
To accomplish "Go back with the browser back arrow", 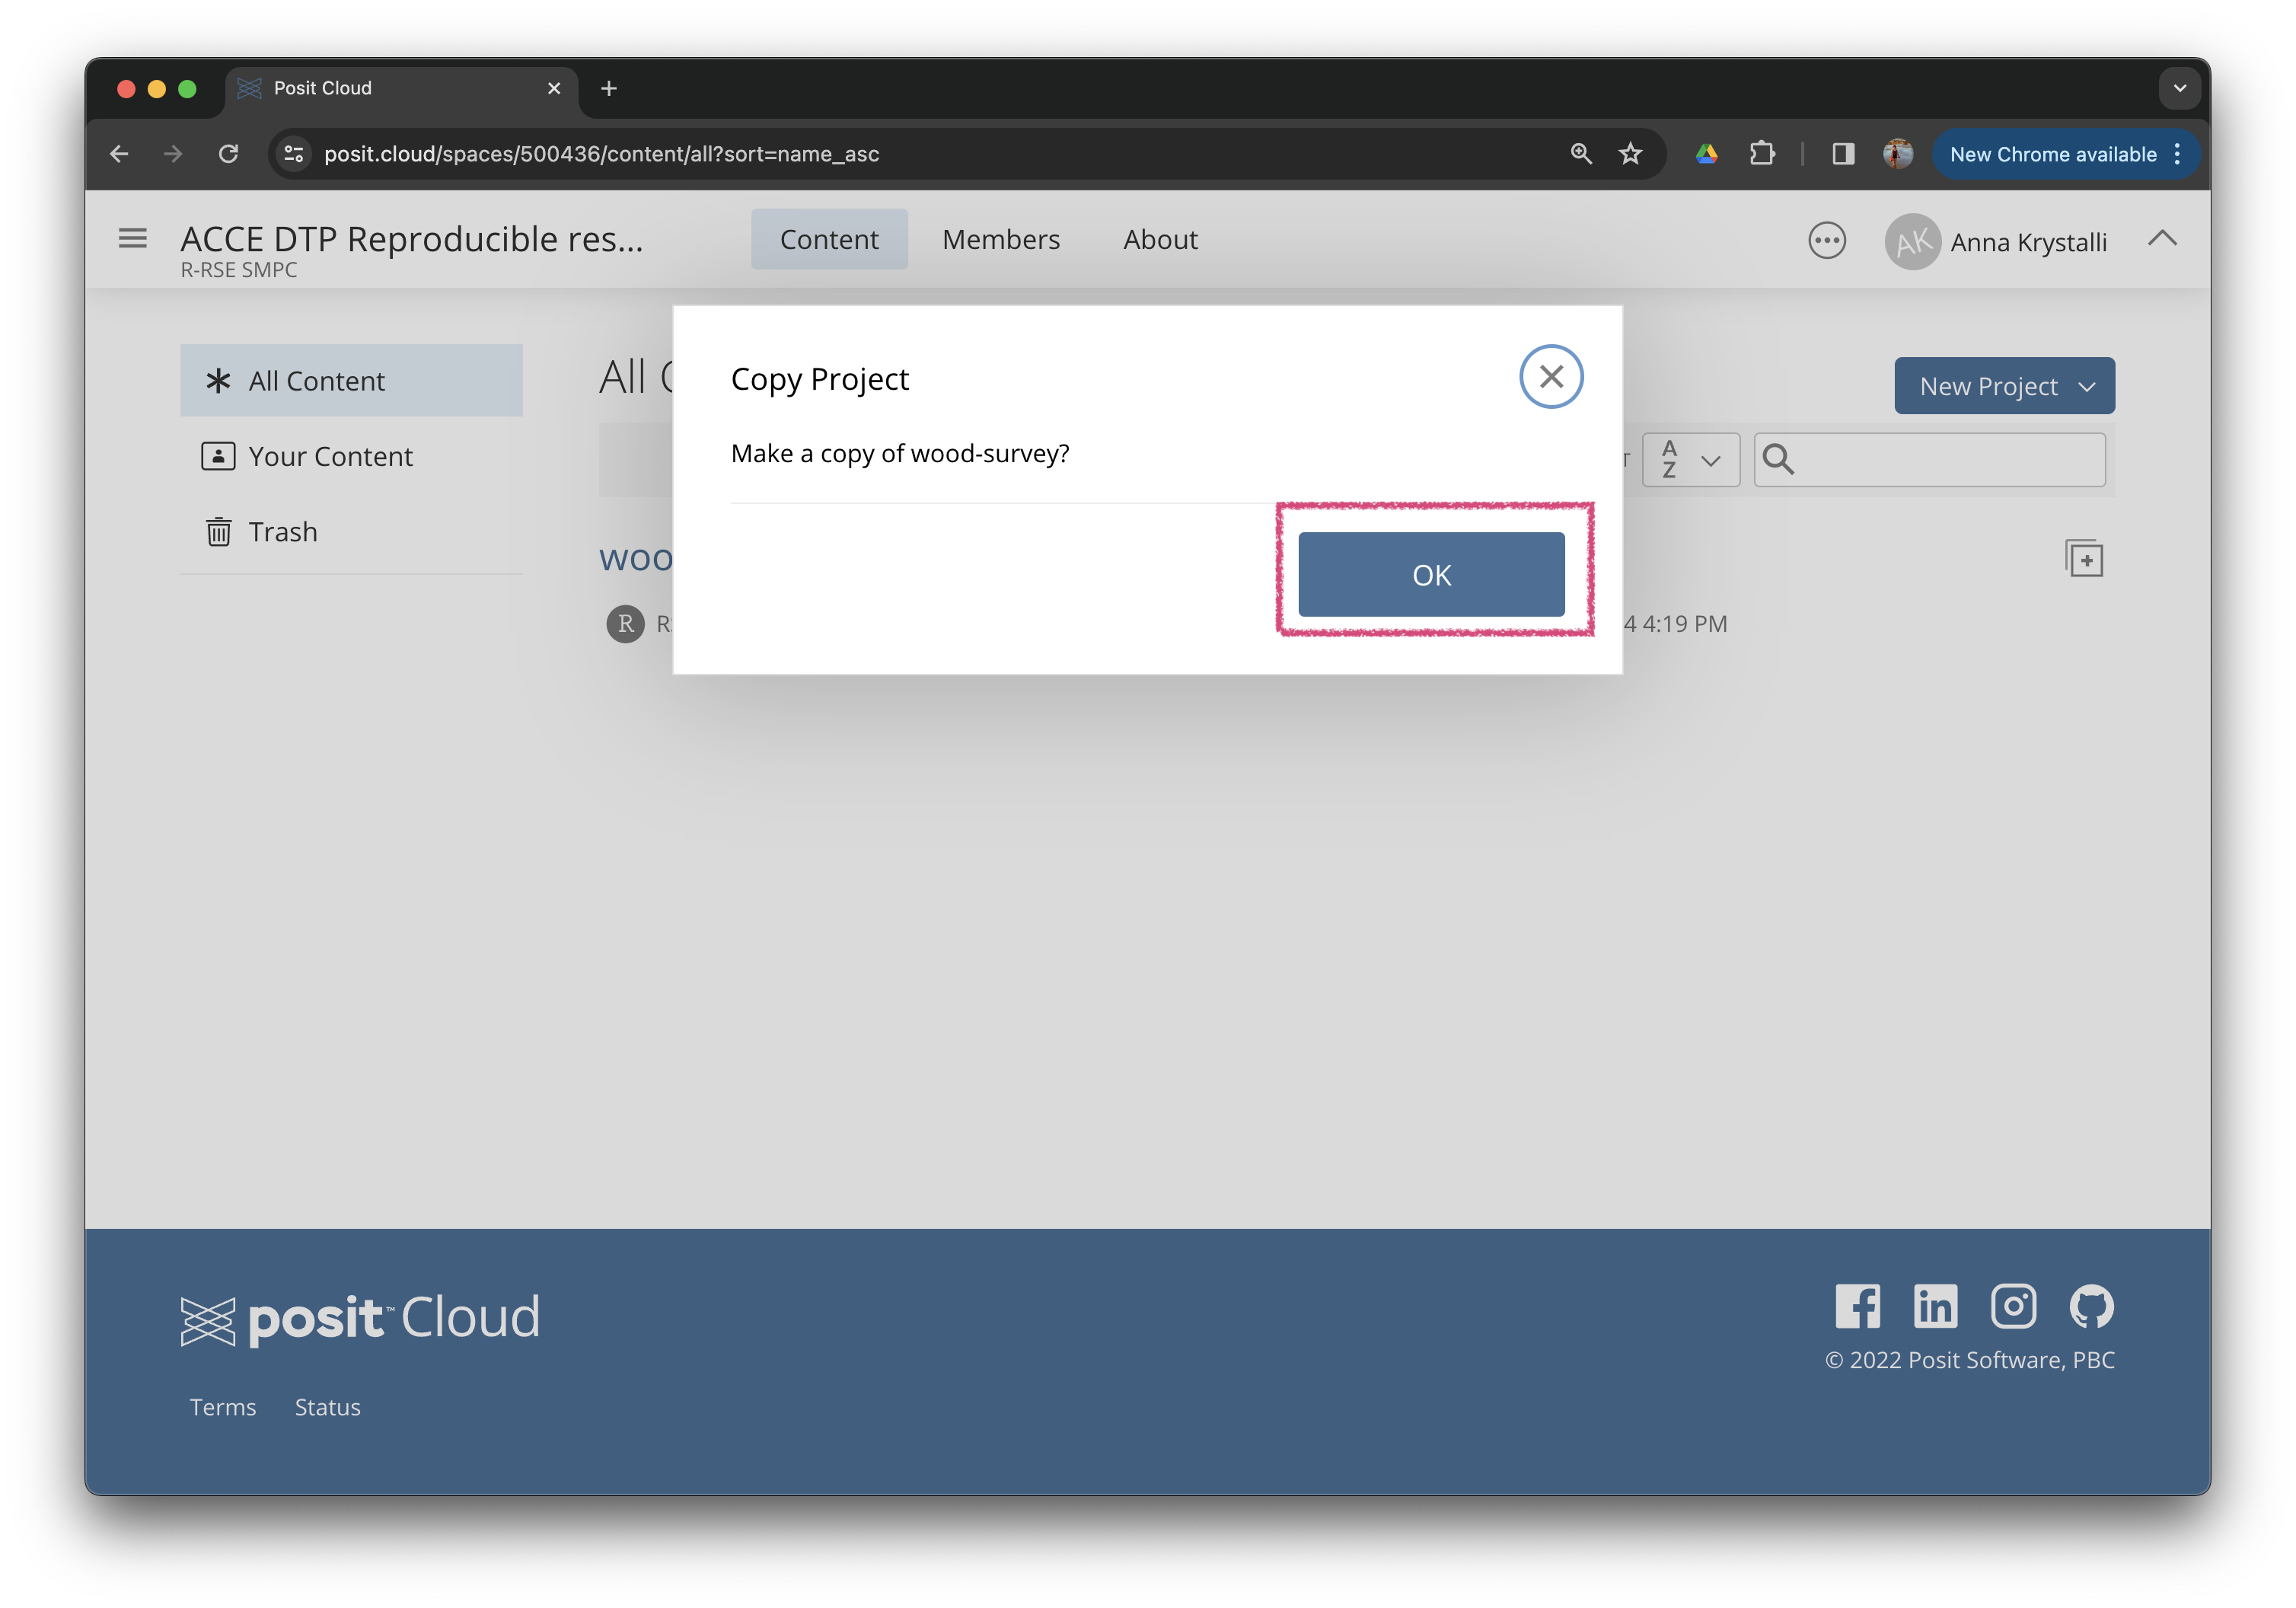I will [119, 154].
